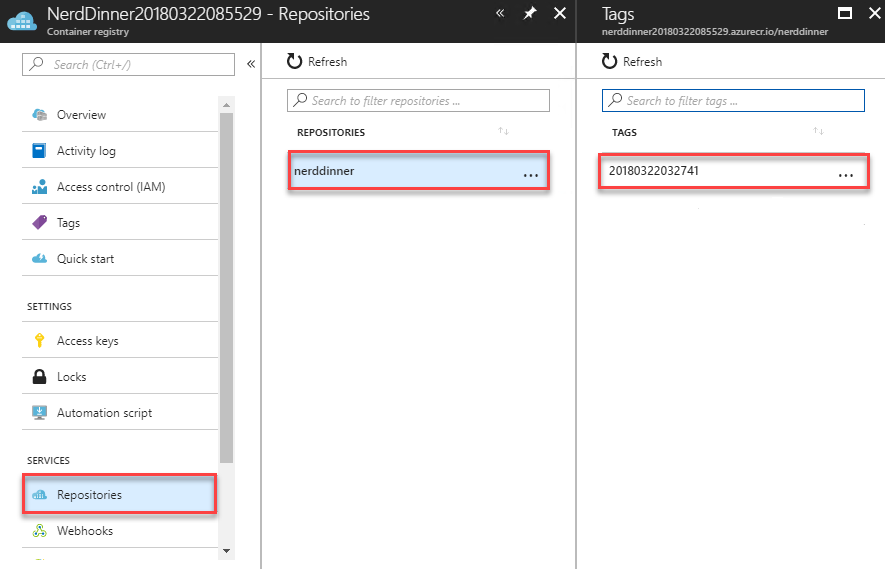
Task: Click the Activity log book icon
Action: click(x=39, y=151)
